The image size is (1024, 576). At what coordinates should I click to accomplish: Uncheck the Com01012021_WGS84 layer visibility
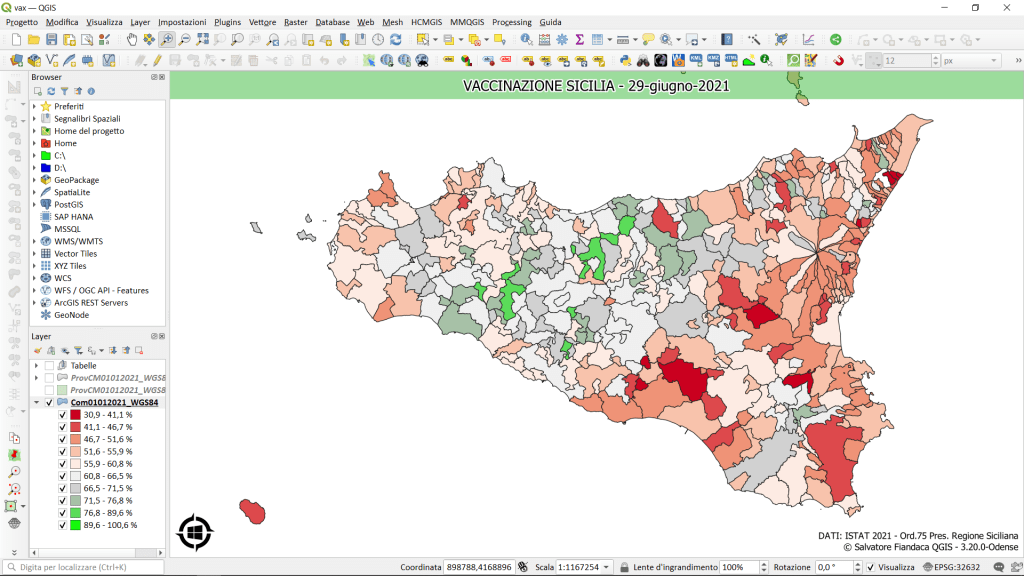(49, 402)
